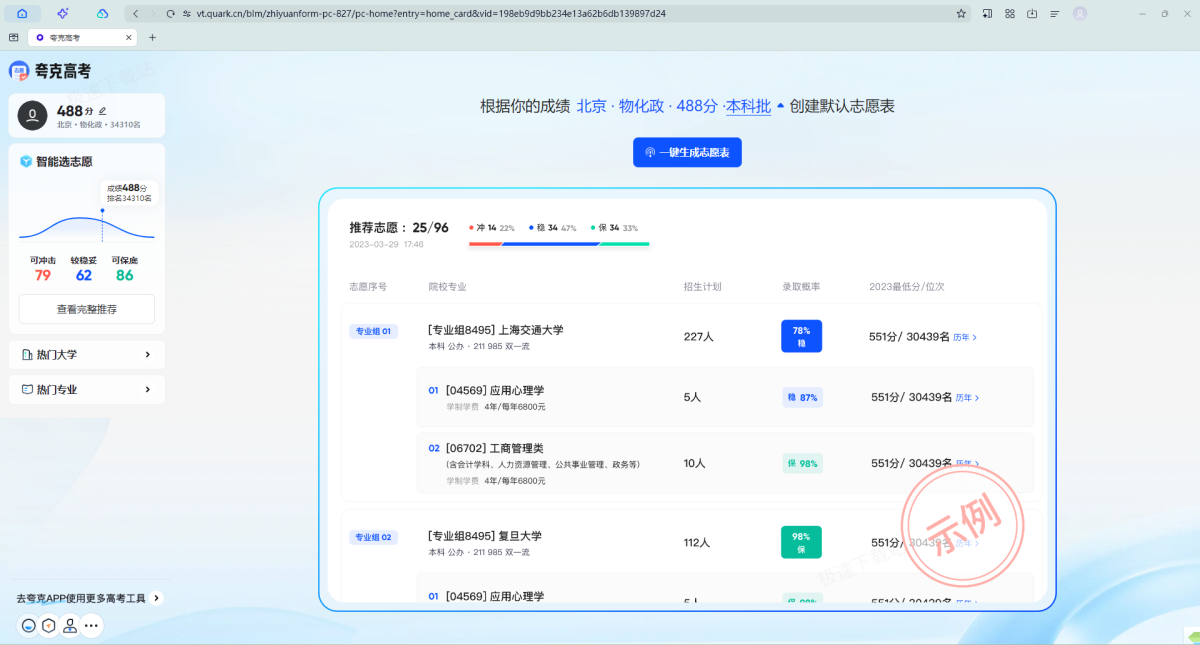Open the browser extensions grid icon
This screenshot has width=1200, height=645.
coord(1010,13)
